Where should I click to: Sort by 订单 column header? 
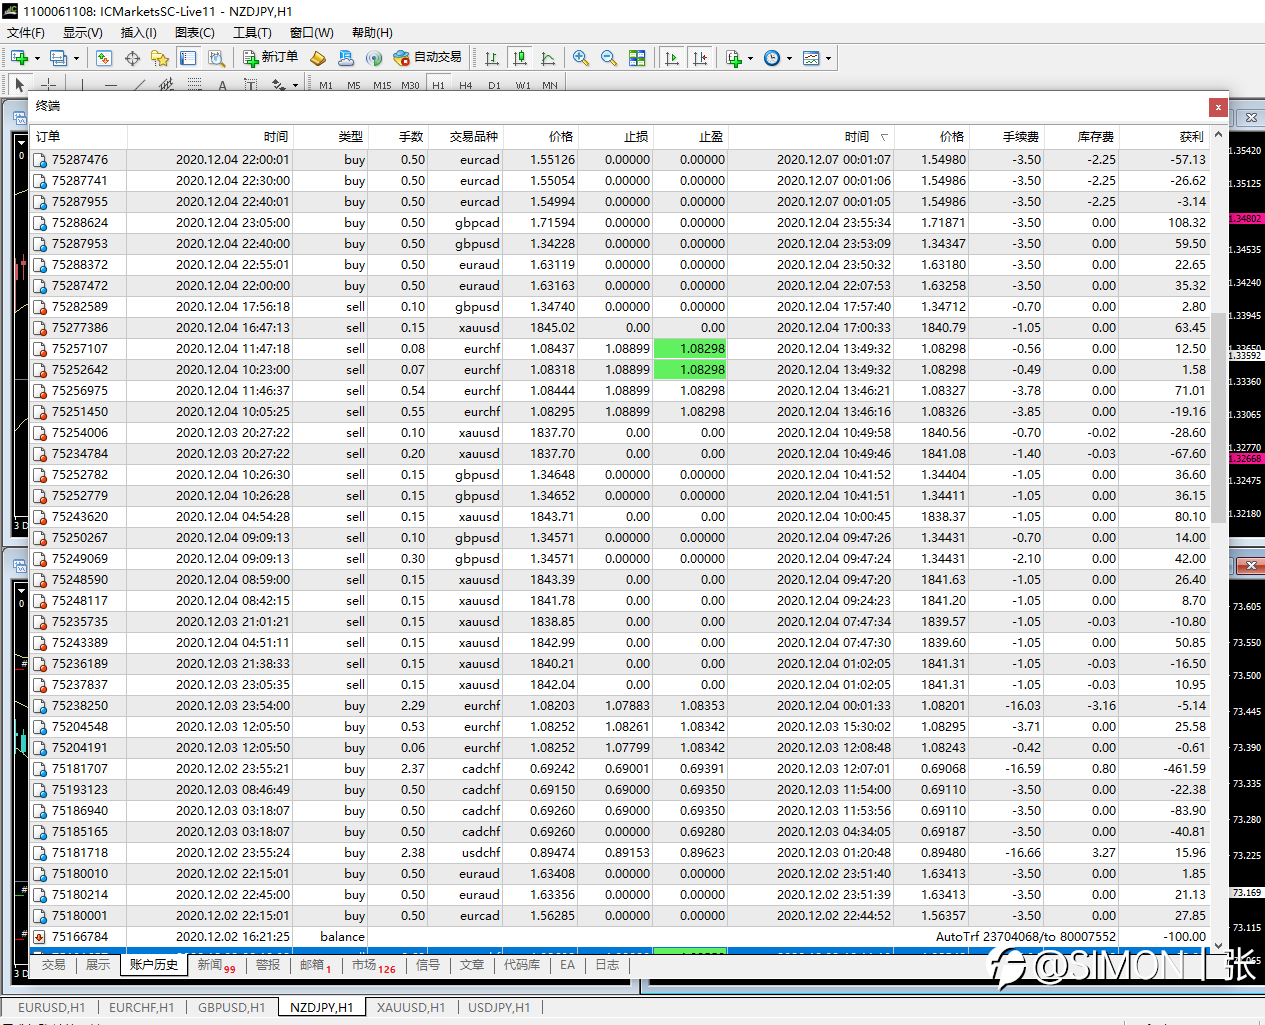tap(78, 137)
